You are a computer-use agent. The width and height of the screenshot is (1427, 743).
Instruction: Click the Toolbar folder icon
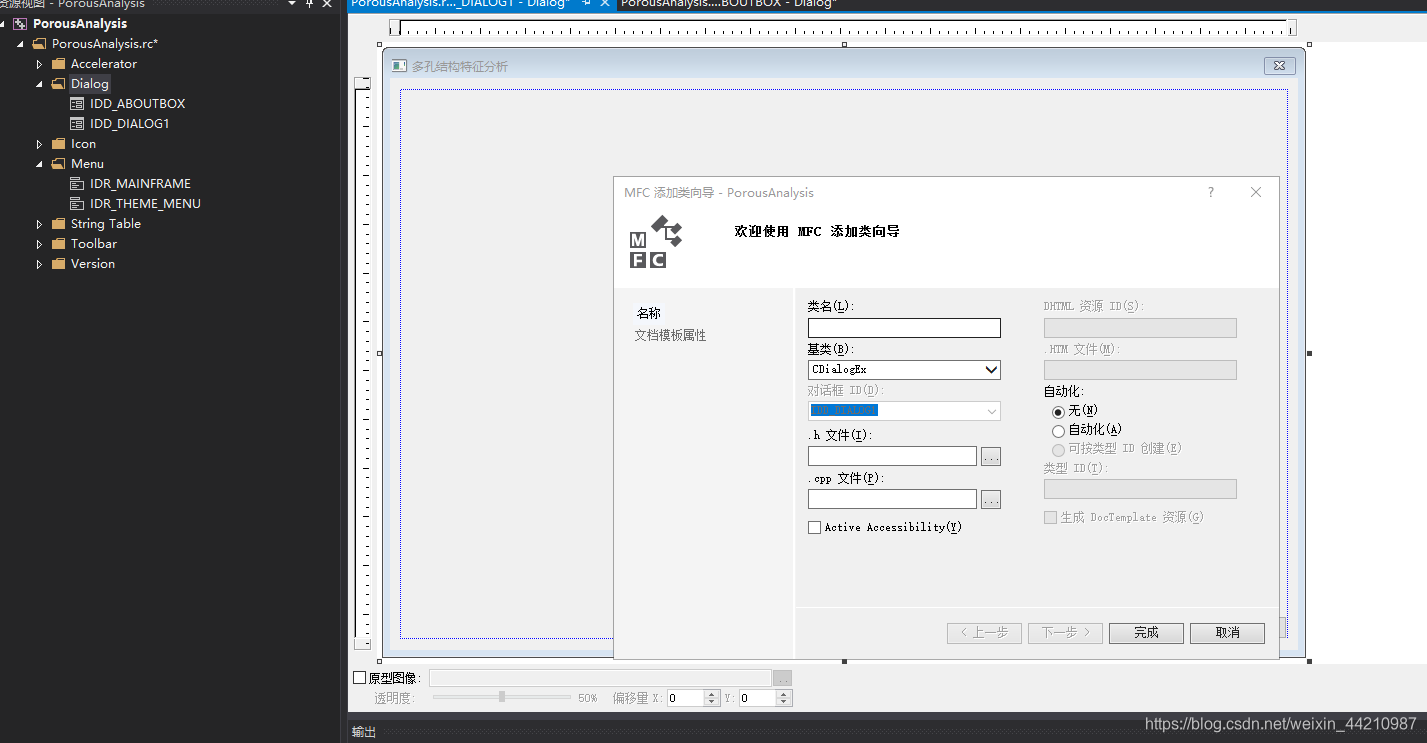tap(58, 243)
